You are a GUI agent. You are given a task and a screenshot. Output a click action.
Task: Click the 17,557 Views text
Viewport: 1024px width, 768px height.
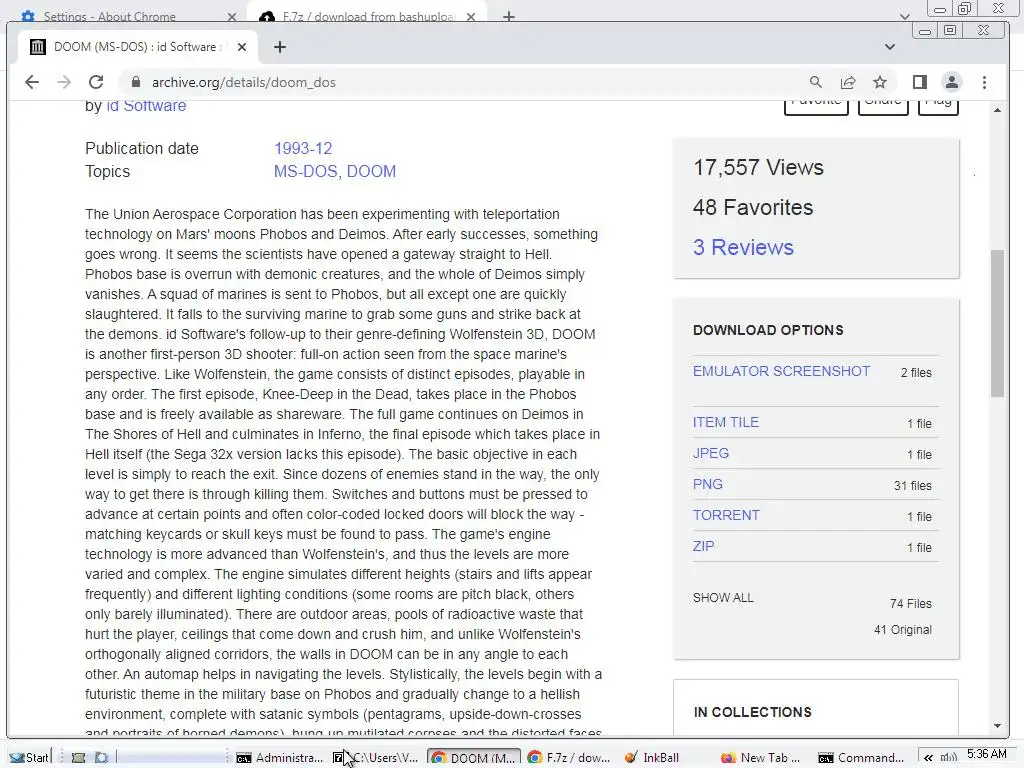[758, 168]
